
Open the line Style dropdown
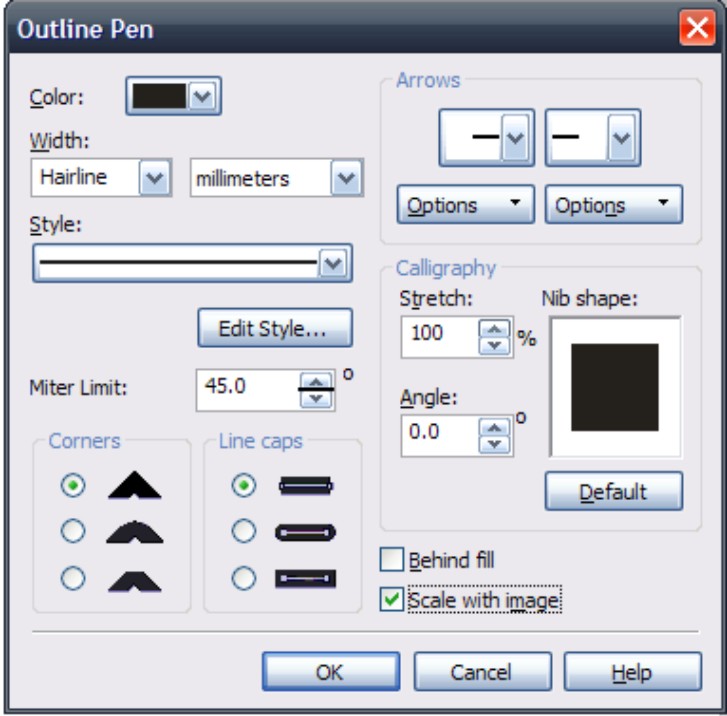333,263
